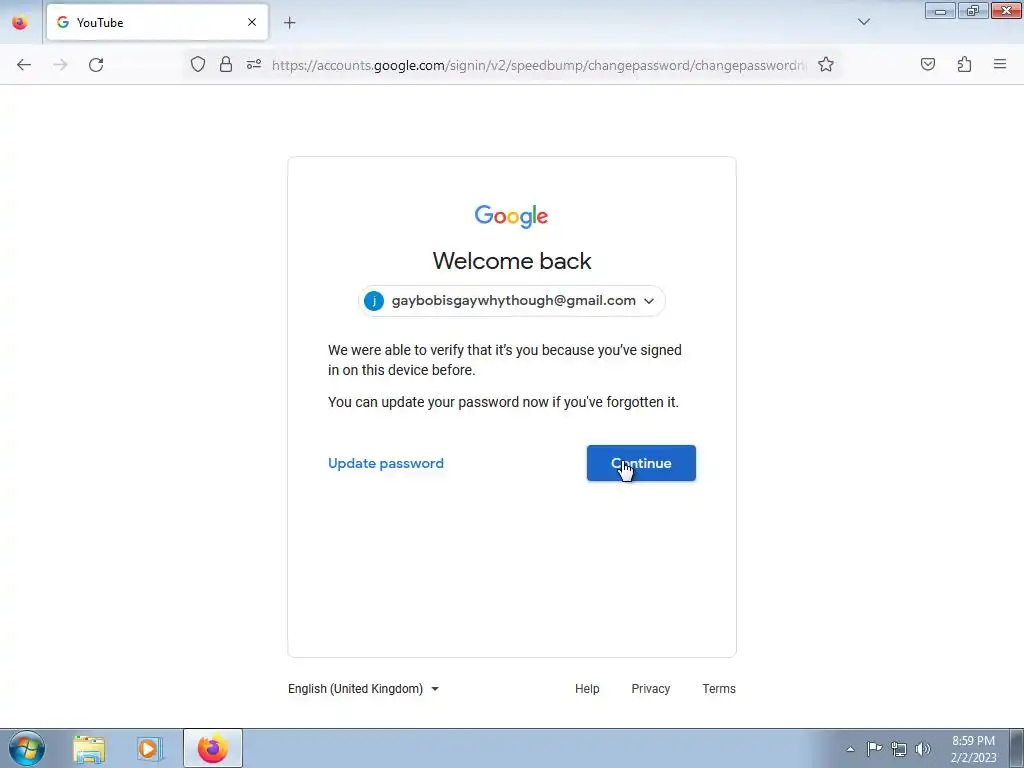This screenshot has width=1024, height=768.
Task: Open the Extensions puzzle icon
Action: 964,64
